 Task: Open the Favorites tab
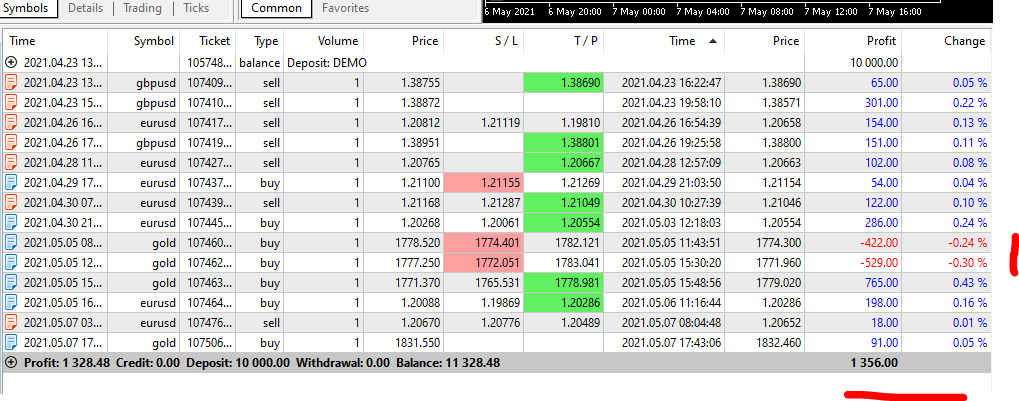pos(345,8)
